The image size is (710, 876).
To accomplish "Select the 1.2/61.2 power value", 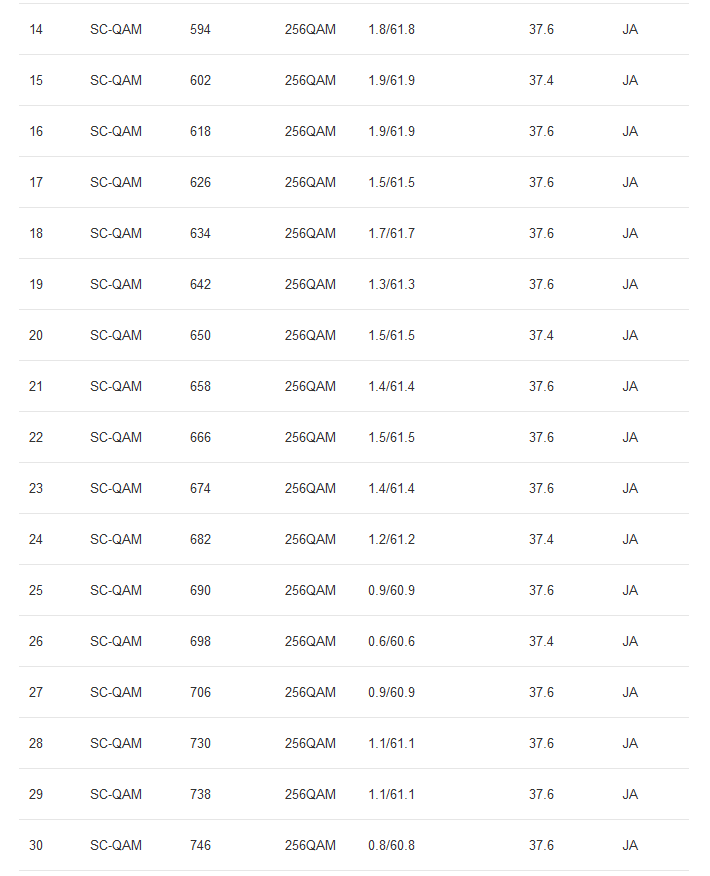I will point(391,540).
